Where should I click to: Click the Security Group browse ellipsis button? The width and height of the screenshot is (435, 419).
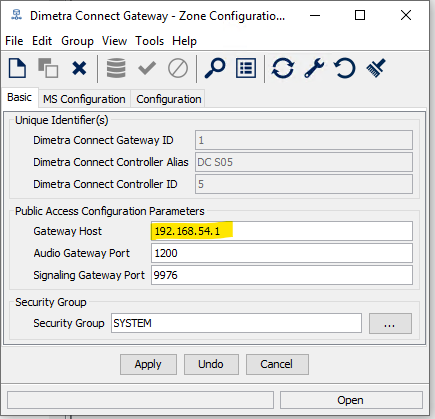pos(390,323)
